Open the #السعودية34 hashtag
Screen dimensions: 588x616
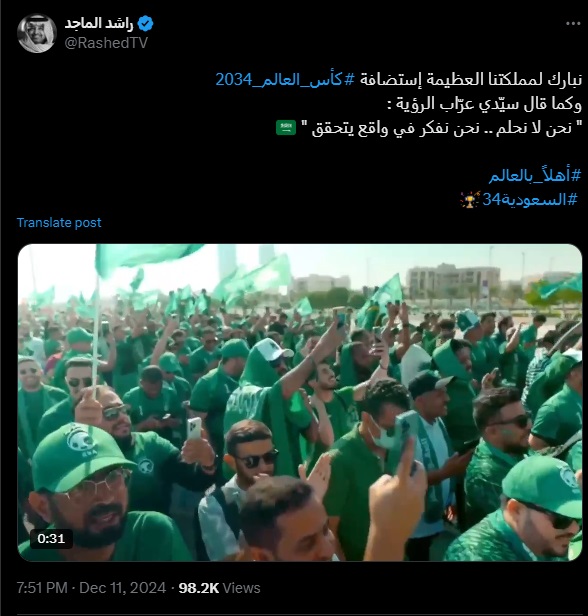pos(530,200)
